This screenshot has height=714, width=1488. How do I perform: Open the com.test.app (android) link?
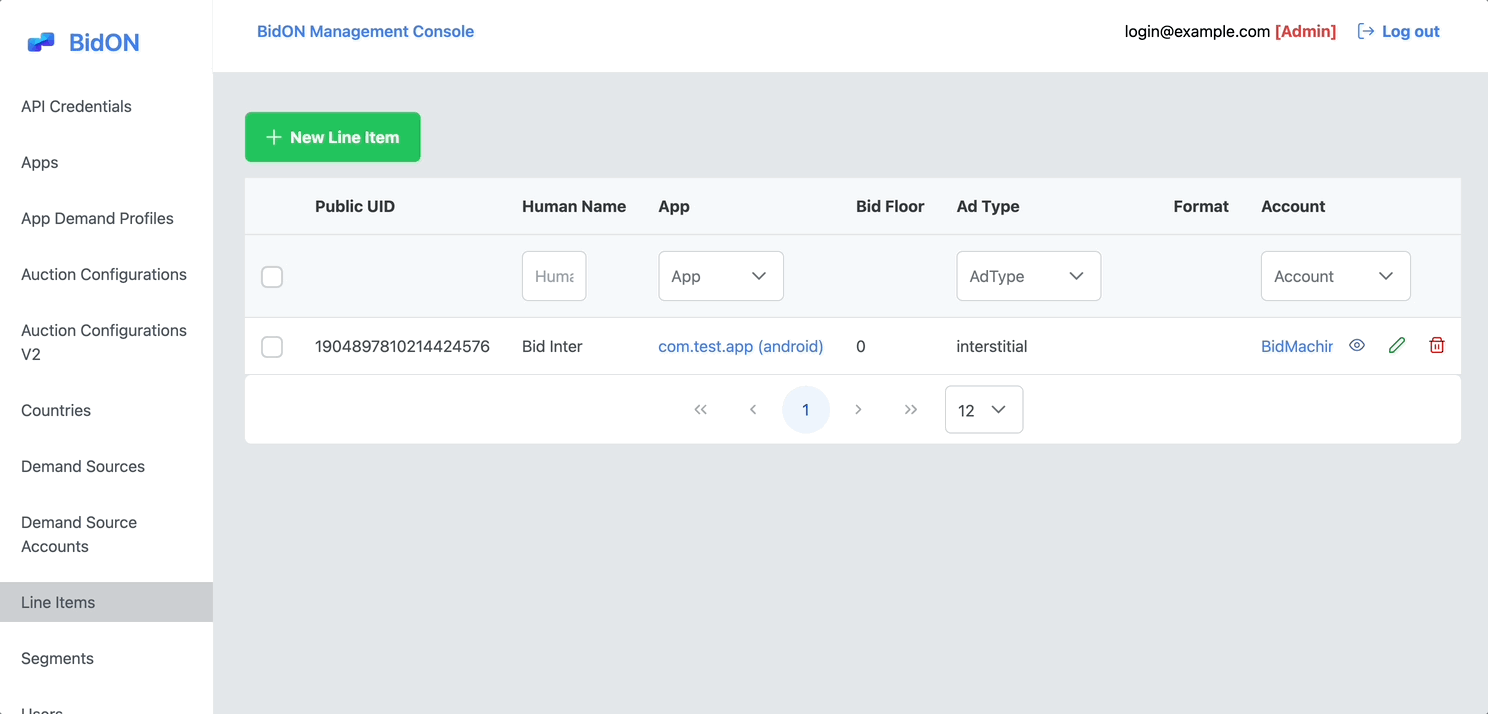[740, 346]
